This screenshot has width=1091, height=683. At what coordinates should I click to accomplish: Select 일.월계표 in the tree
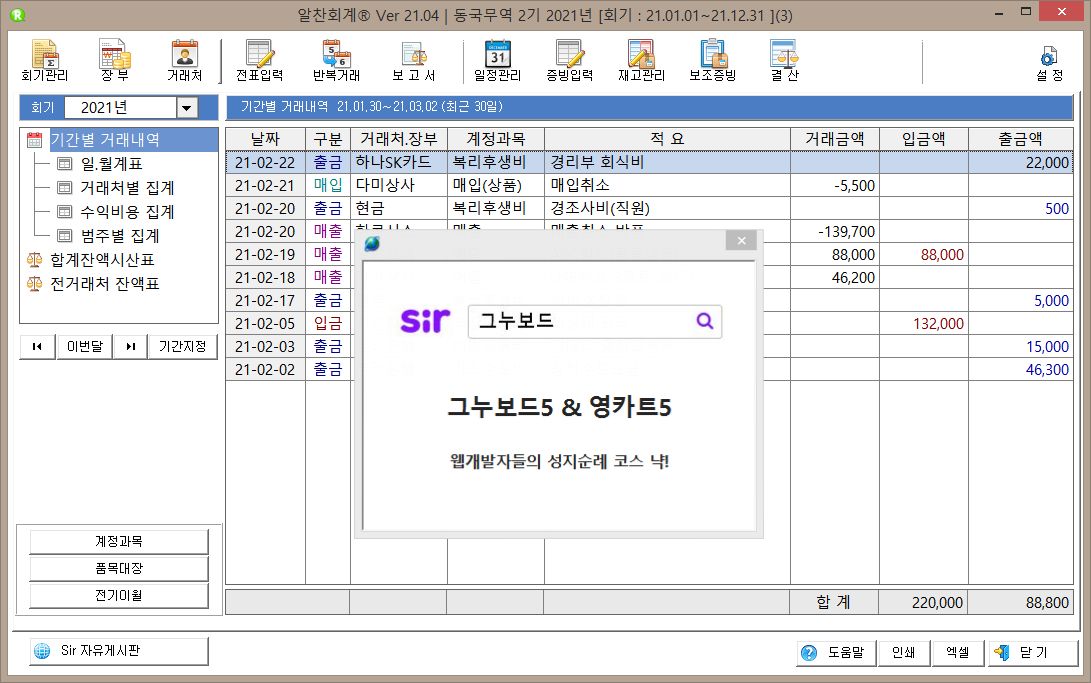point(110,164)
